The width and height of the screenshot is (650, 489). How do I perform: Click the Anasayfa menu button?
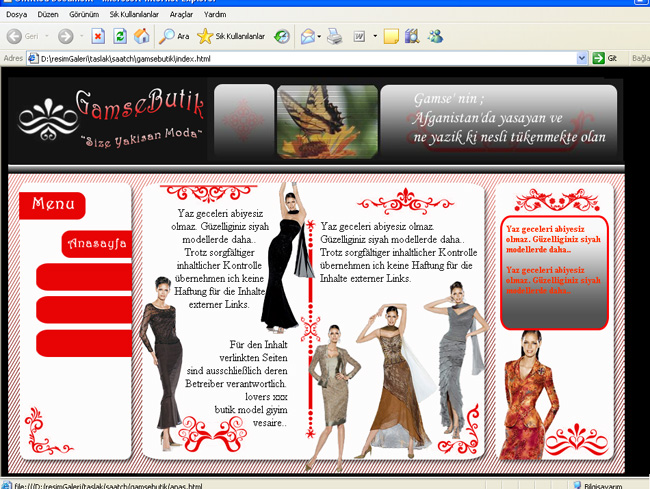97,244
